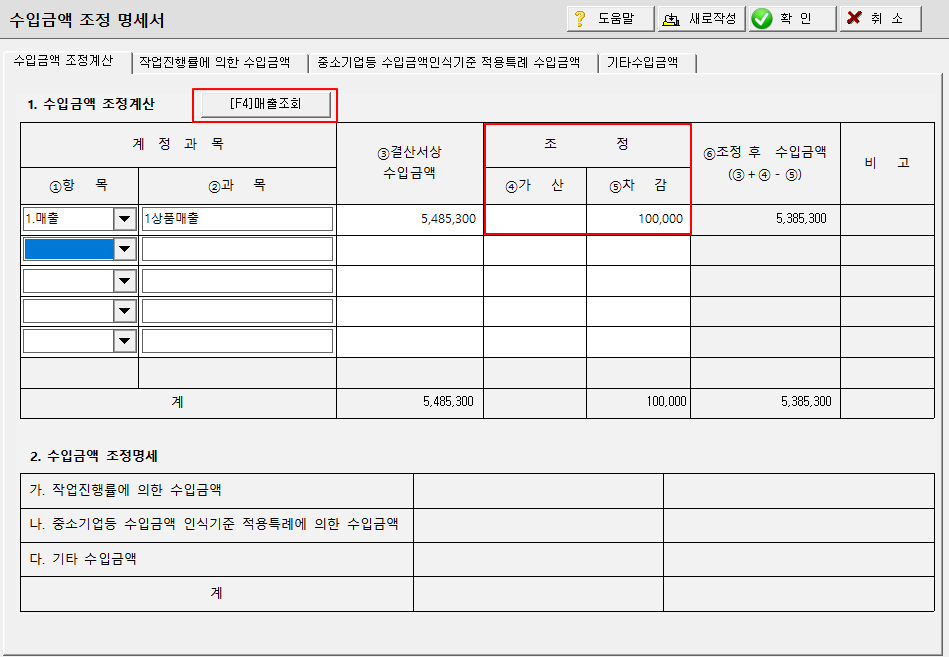Click the empty 가산 cell in 1.매출 row
The height and width of the screenshot is (657, 949).
click(535, 219)
